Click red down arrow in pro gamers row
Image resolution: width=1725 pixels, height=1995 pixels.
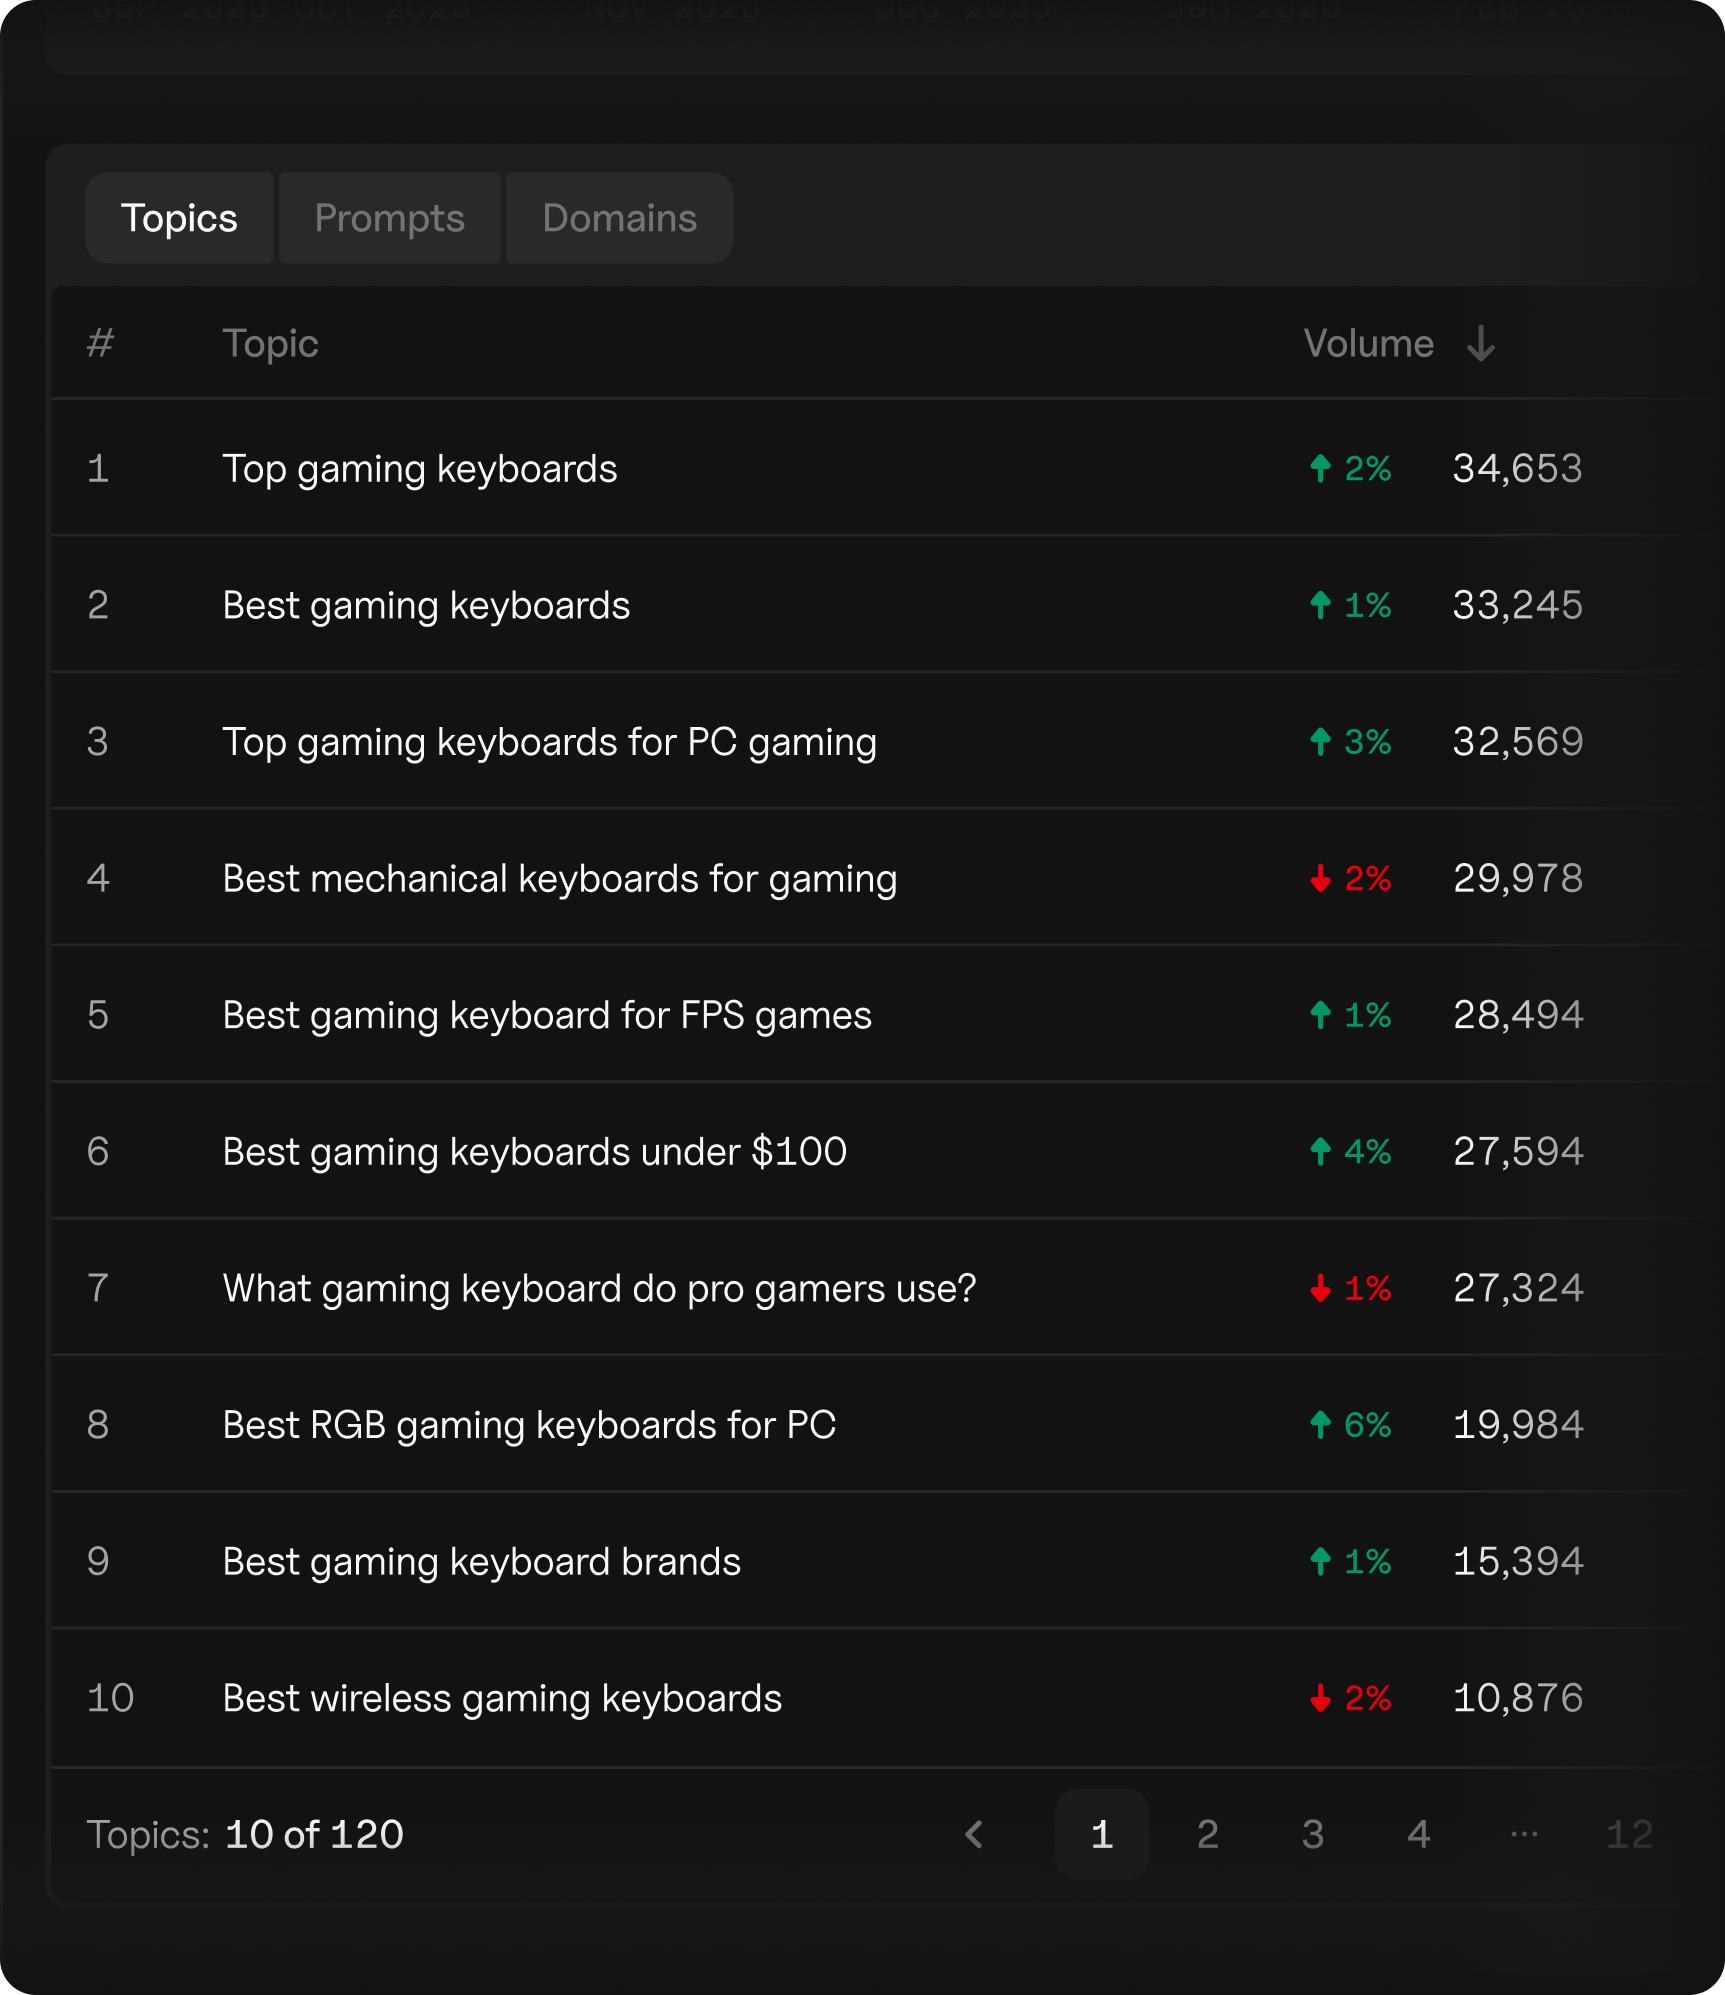[1320, 1288]
